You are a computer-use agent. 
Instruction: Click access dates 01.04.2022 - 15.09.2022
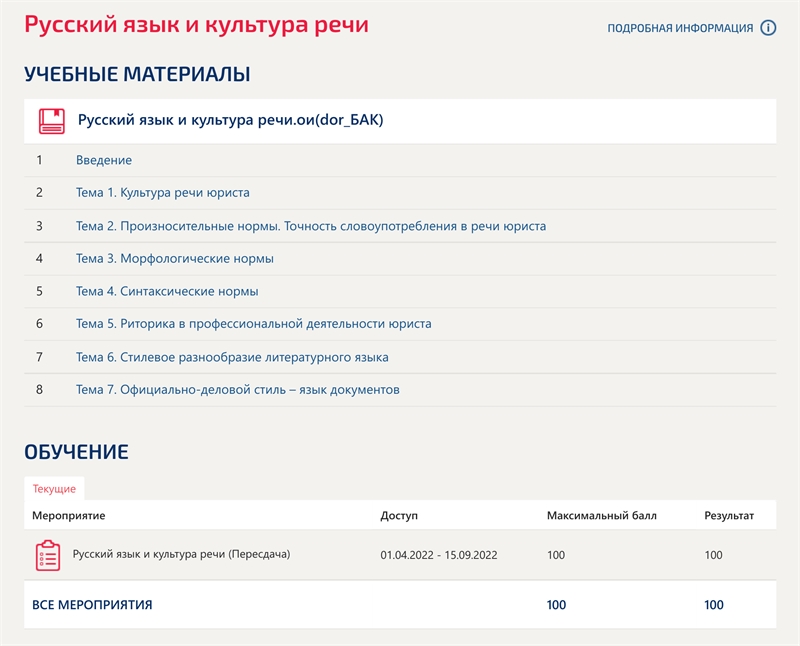coord(439,555)
